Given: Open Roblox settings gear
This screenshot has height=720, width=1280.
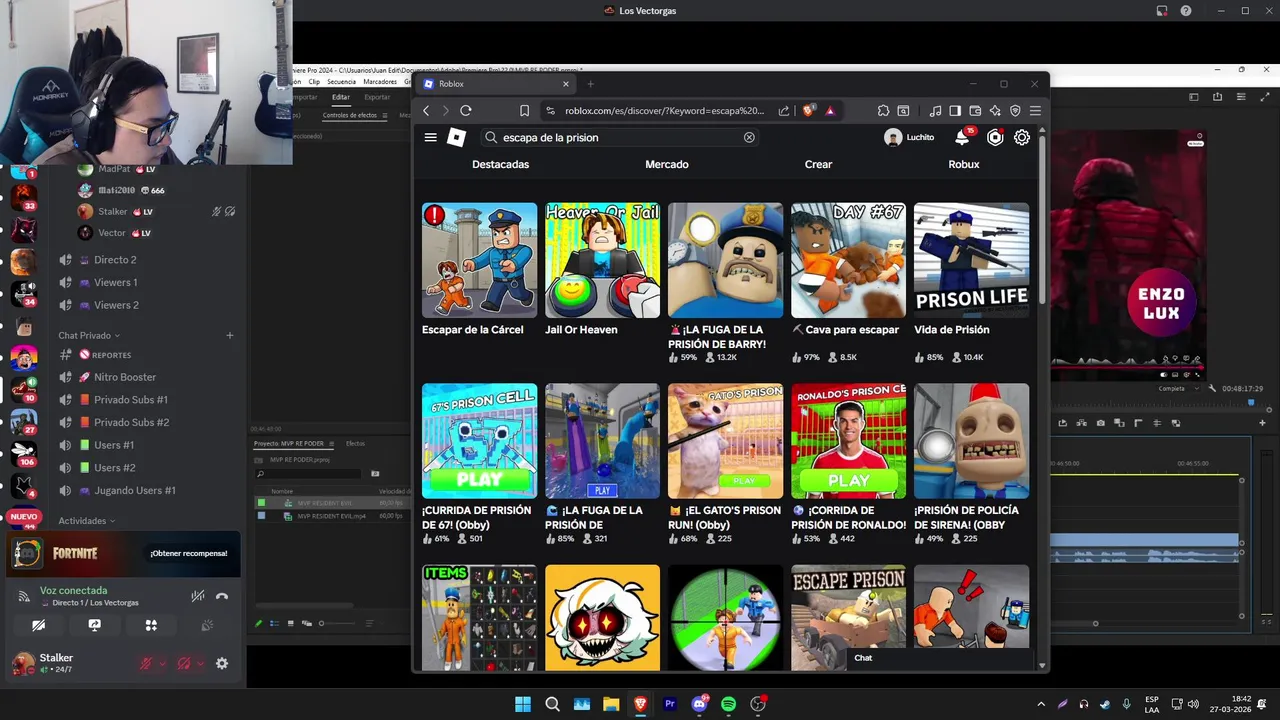Looking at the screenshot, I should coord(1022,137).
